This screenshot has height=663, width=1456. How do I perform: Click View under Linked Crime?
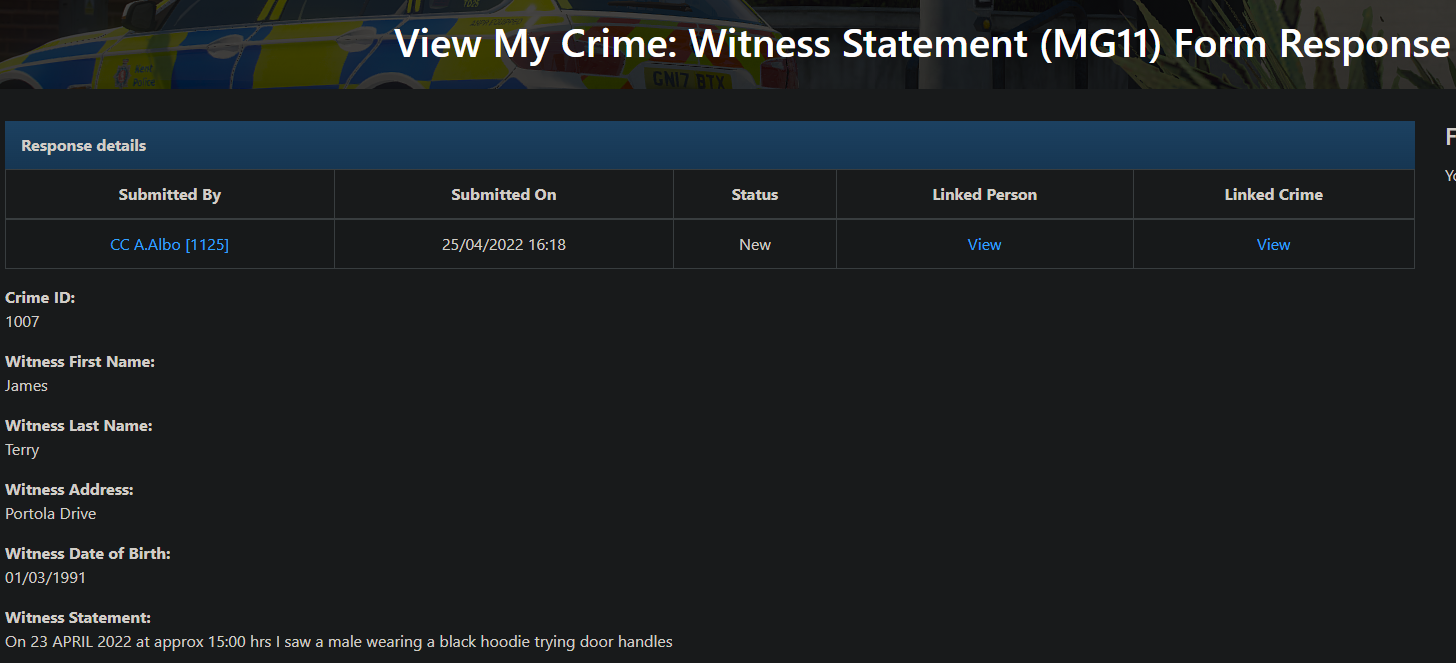point(1273,244)
